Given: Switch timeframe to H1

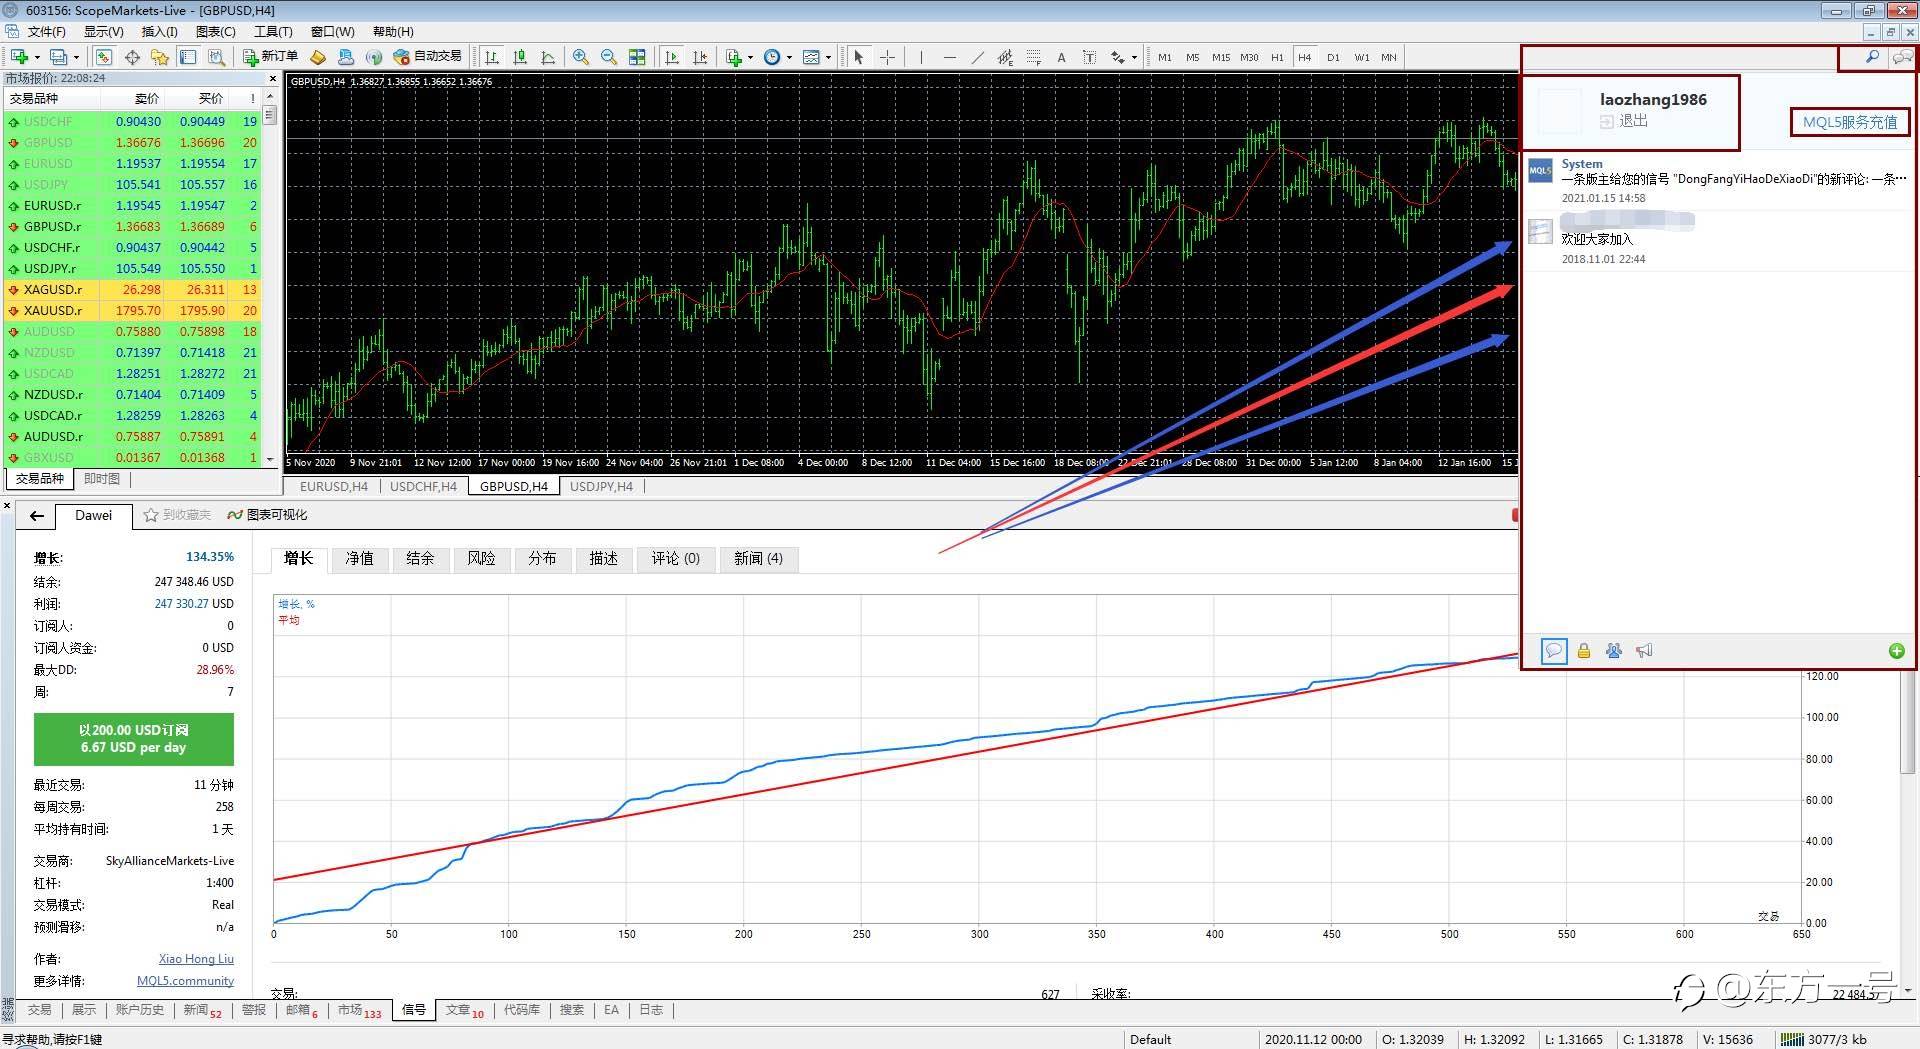Looking at the screenshot, I should point(1277,57).
